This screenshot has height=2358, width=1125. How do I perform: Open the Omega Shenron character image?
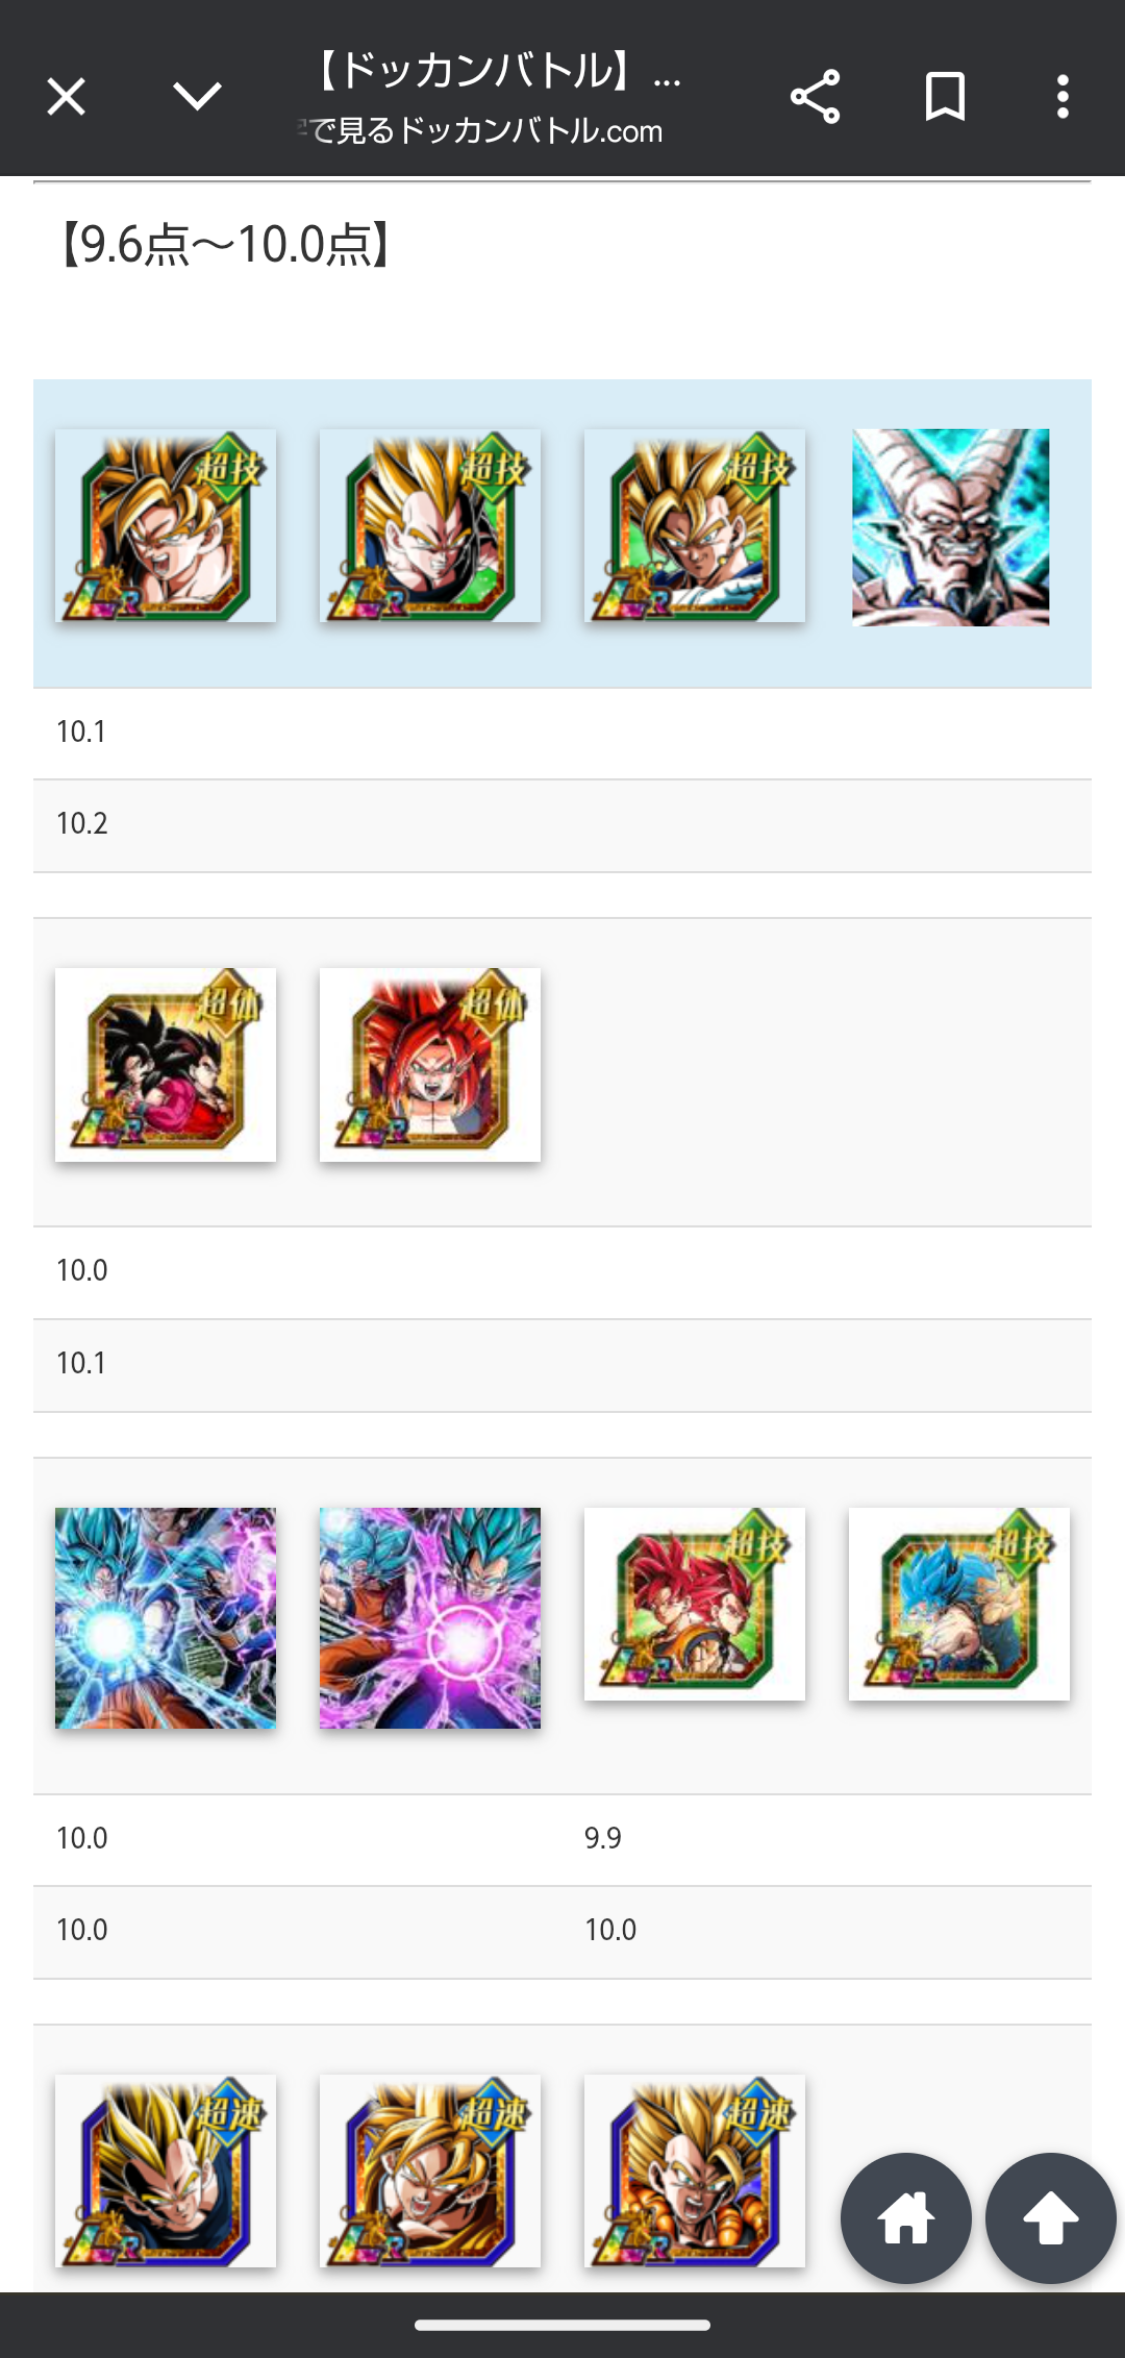(951, 527)
